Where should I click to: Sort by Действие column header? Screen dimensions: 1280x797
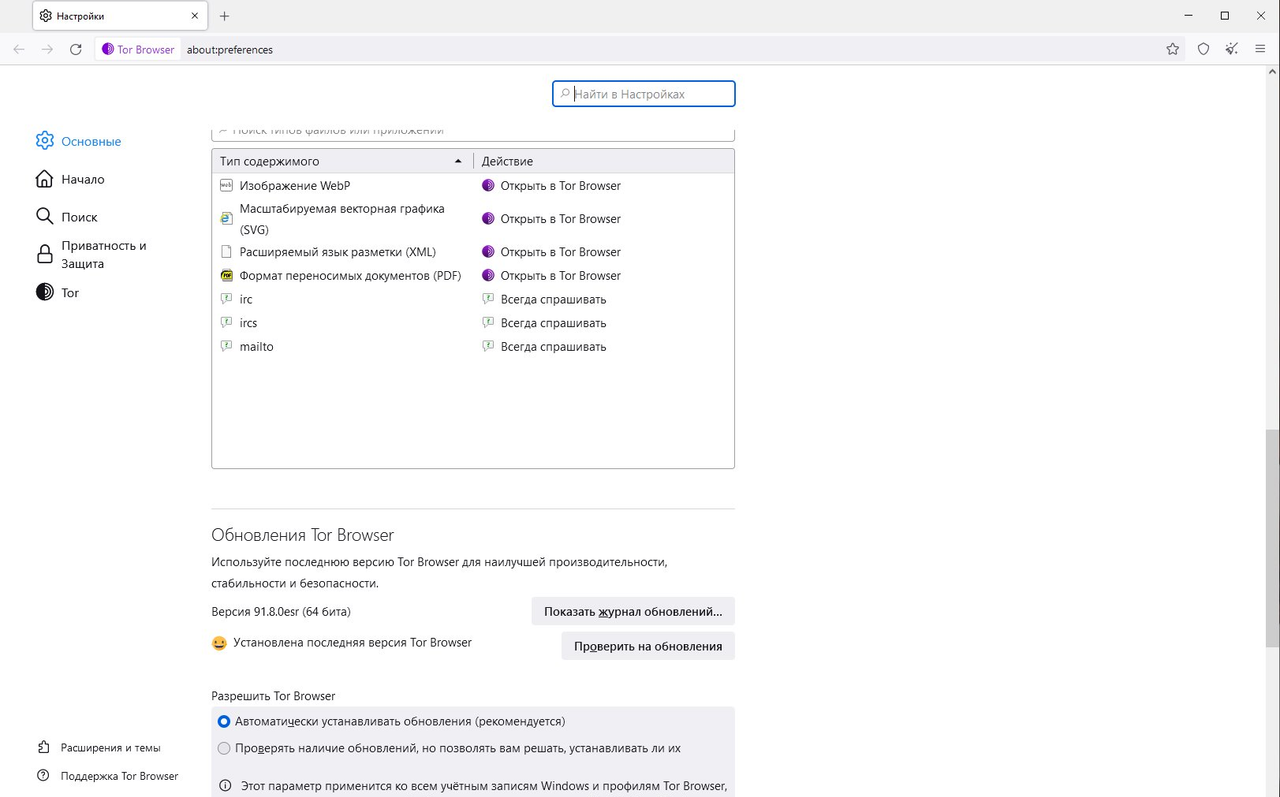(x=604, y=161)
